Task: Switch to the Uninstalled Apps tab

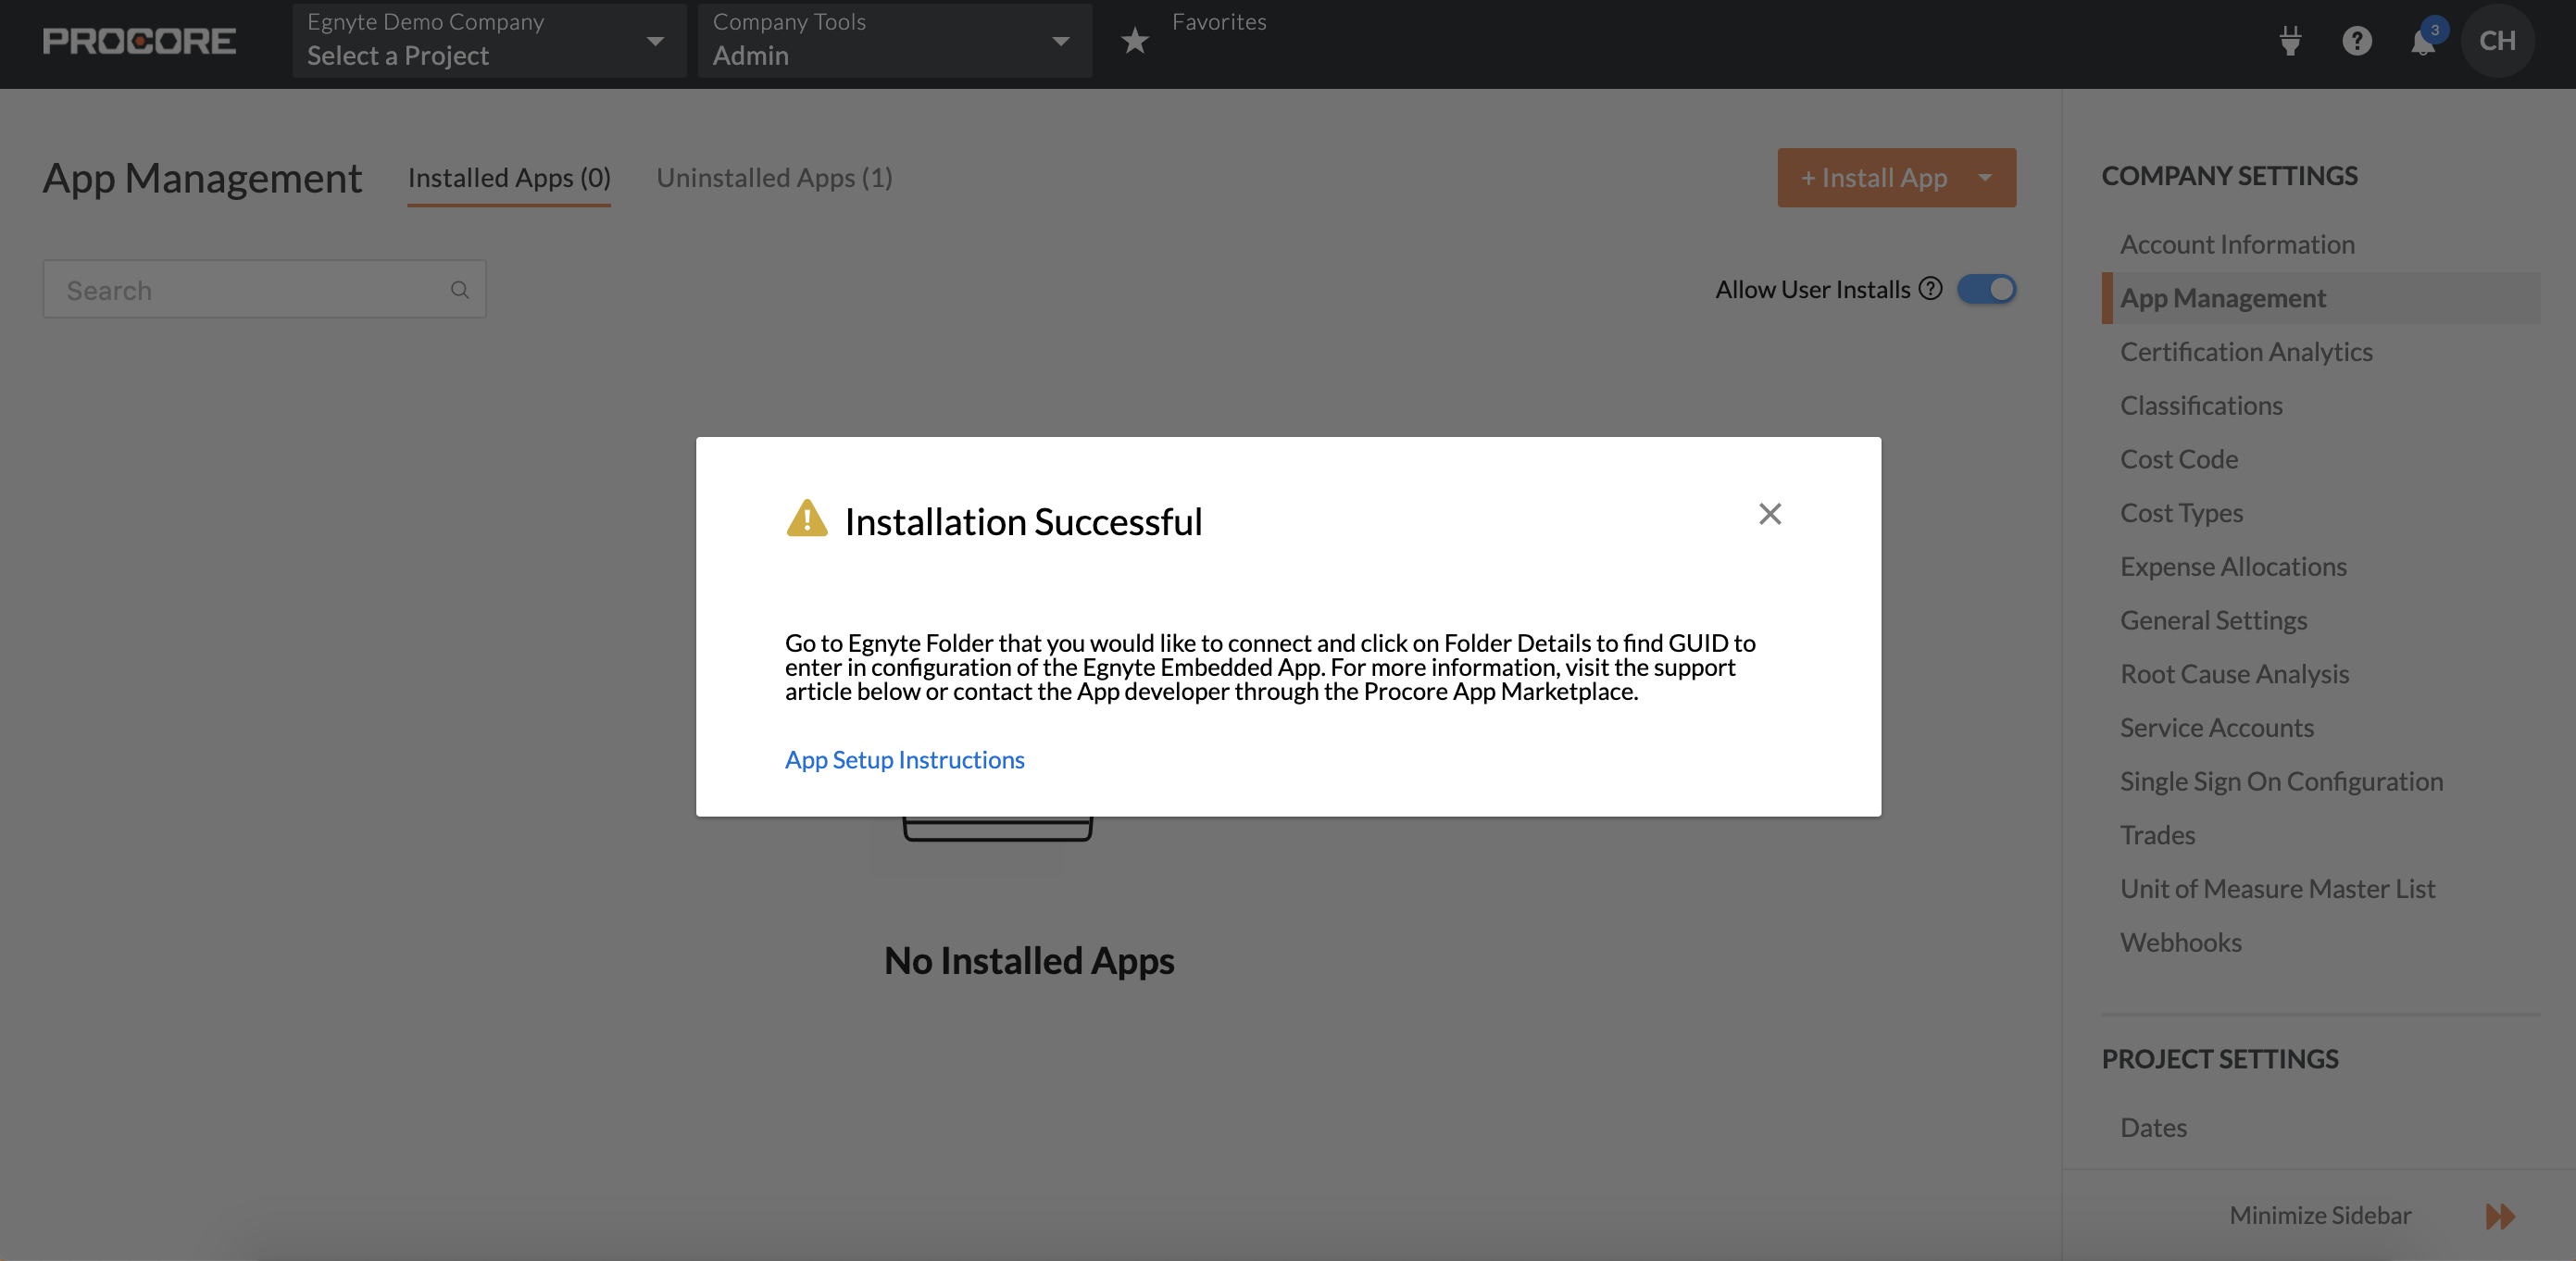Action: coord(774,177)
